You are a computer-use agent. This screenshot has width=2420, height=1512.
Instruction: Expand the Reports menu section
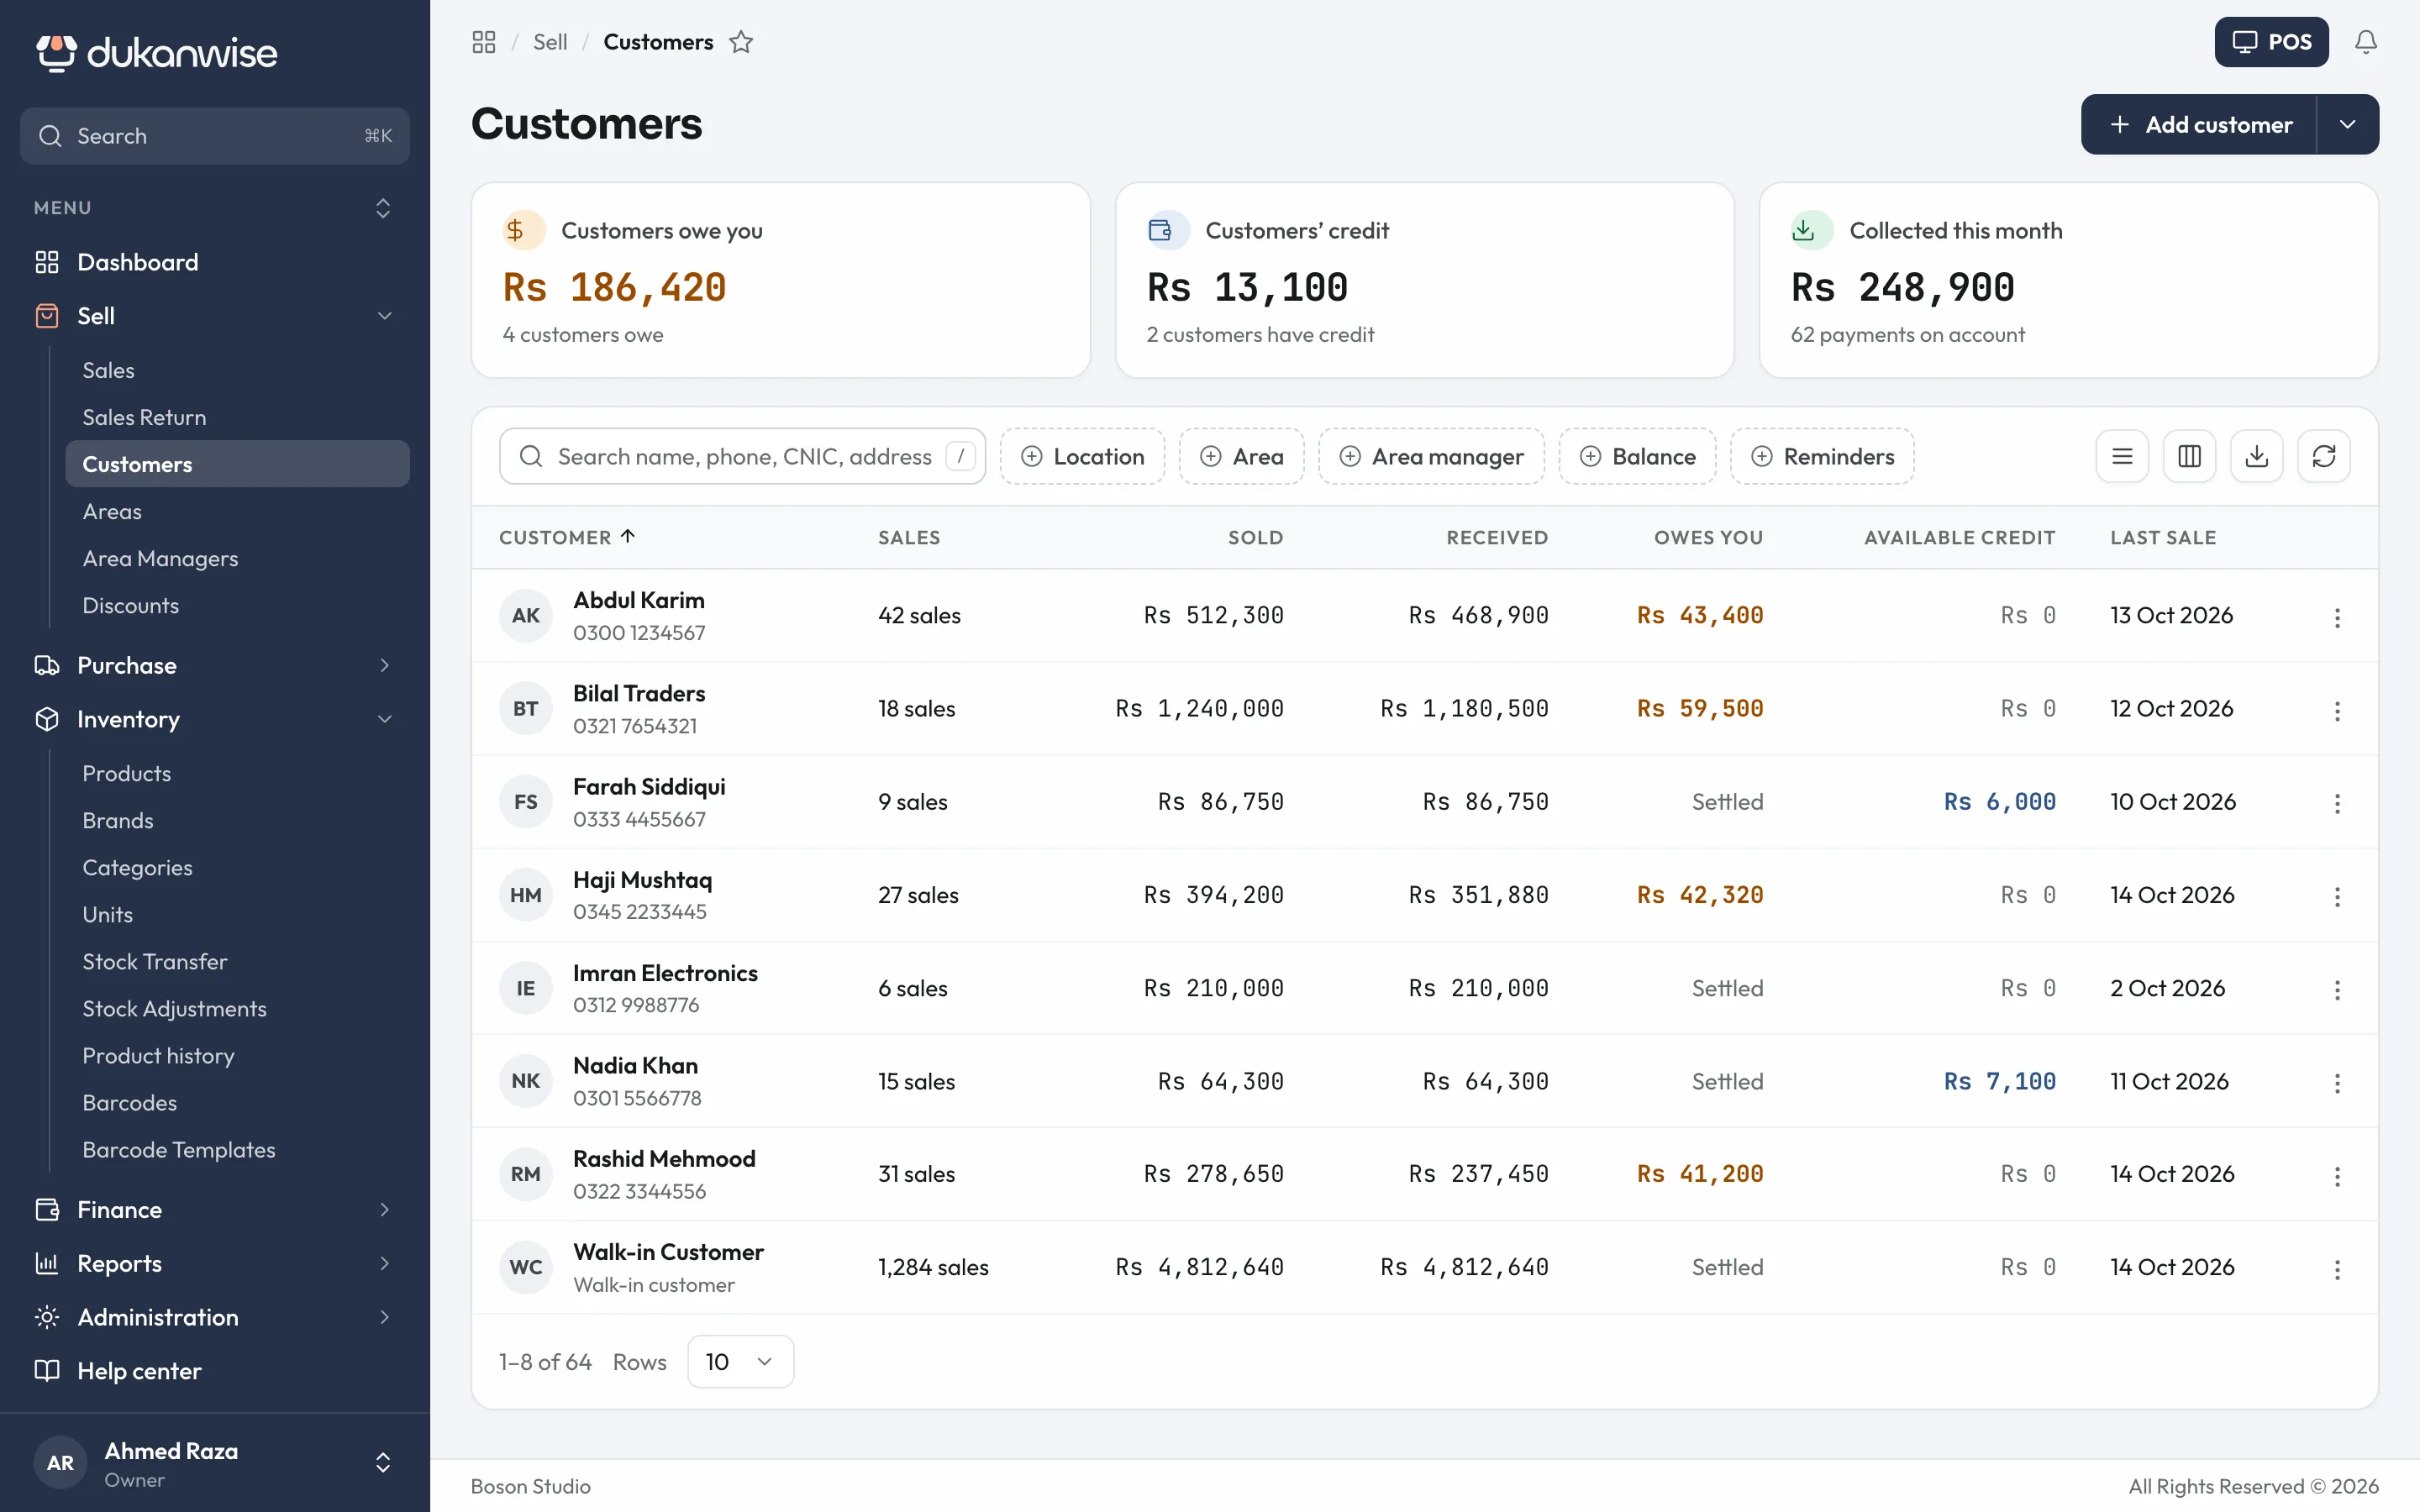coord(215,1263)
